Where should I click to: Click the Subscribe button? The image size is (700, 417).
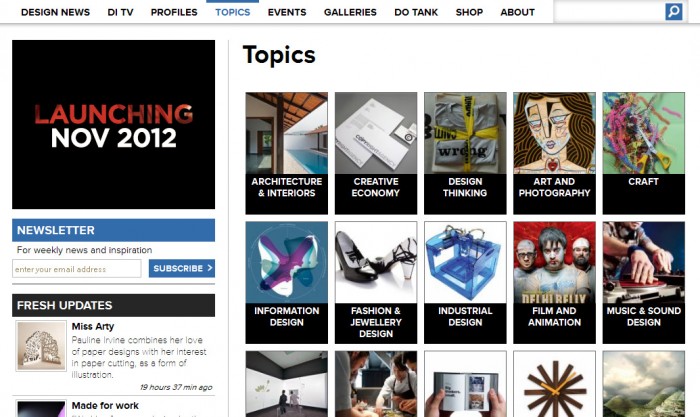182,268
